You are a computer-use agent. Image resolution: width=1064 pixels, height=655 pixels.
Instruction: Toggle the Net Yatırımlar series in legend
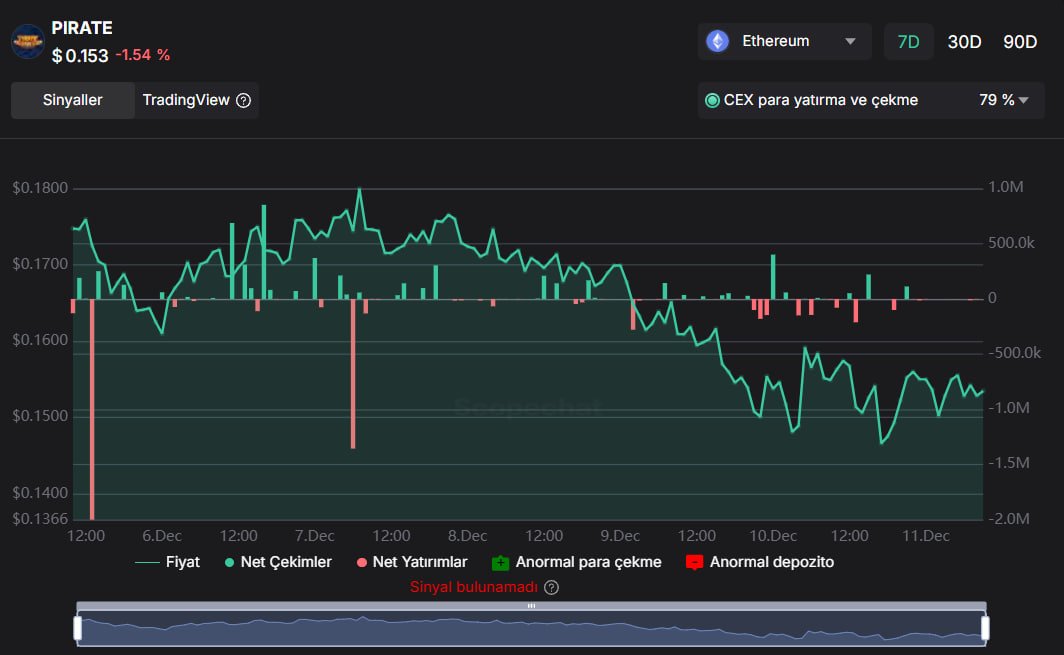(x=412, y=562)
